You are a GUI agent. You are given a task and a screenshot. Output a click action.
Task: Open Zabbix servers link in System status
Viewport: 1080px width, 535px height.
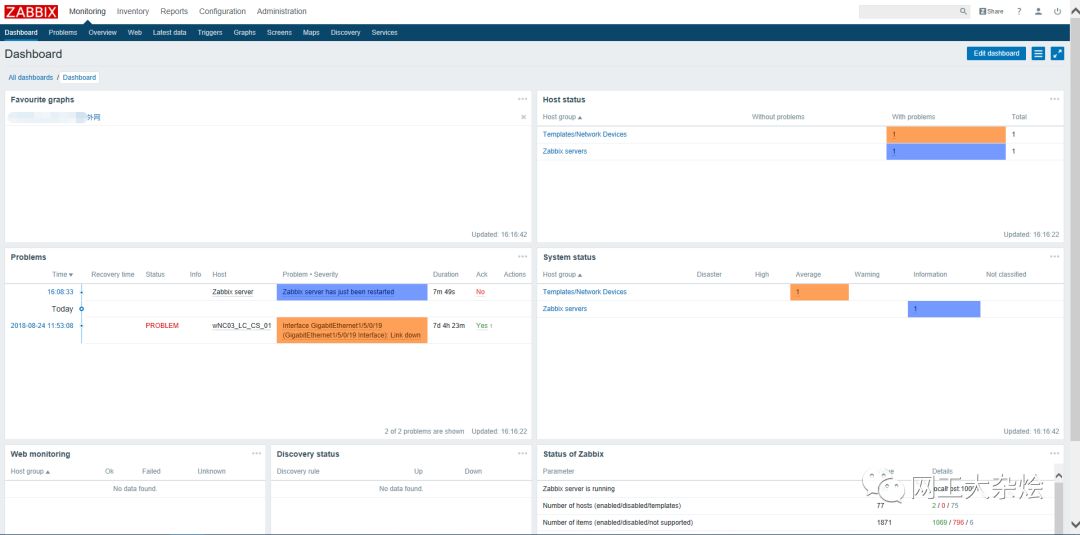(565, 309)
